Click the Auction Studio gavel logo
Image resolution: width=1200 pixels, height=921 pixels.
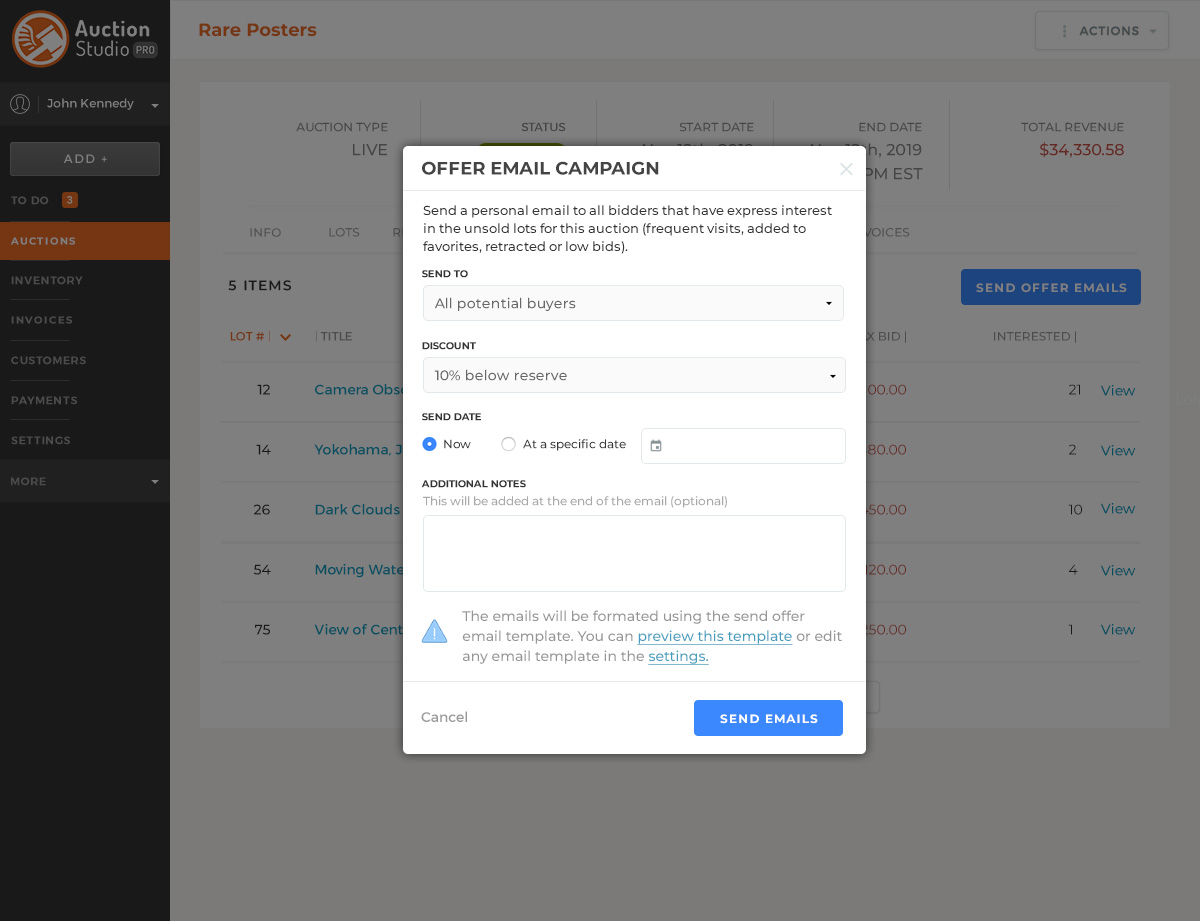[40, 39]
